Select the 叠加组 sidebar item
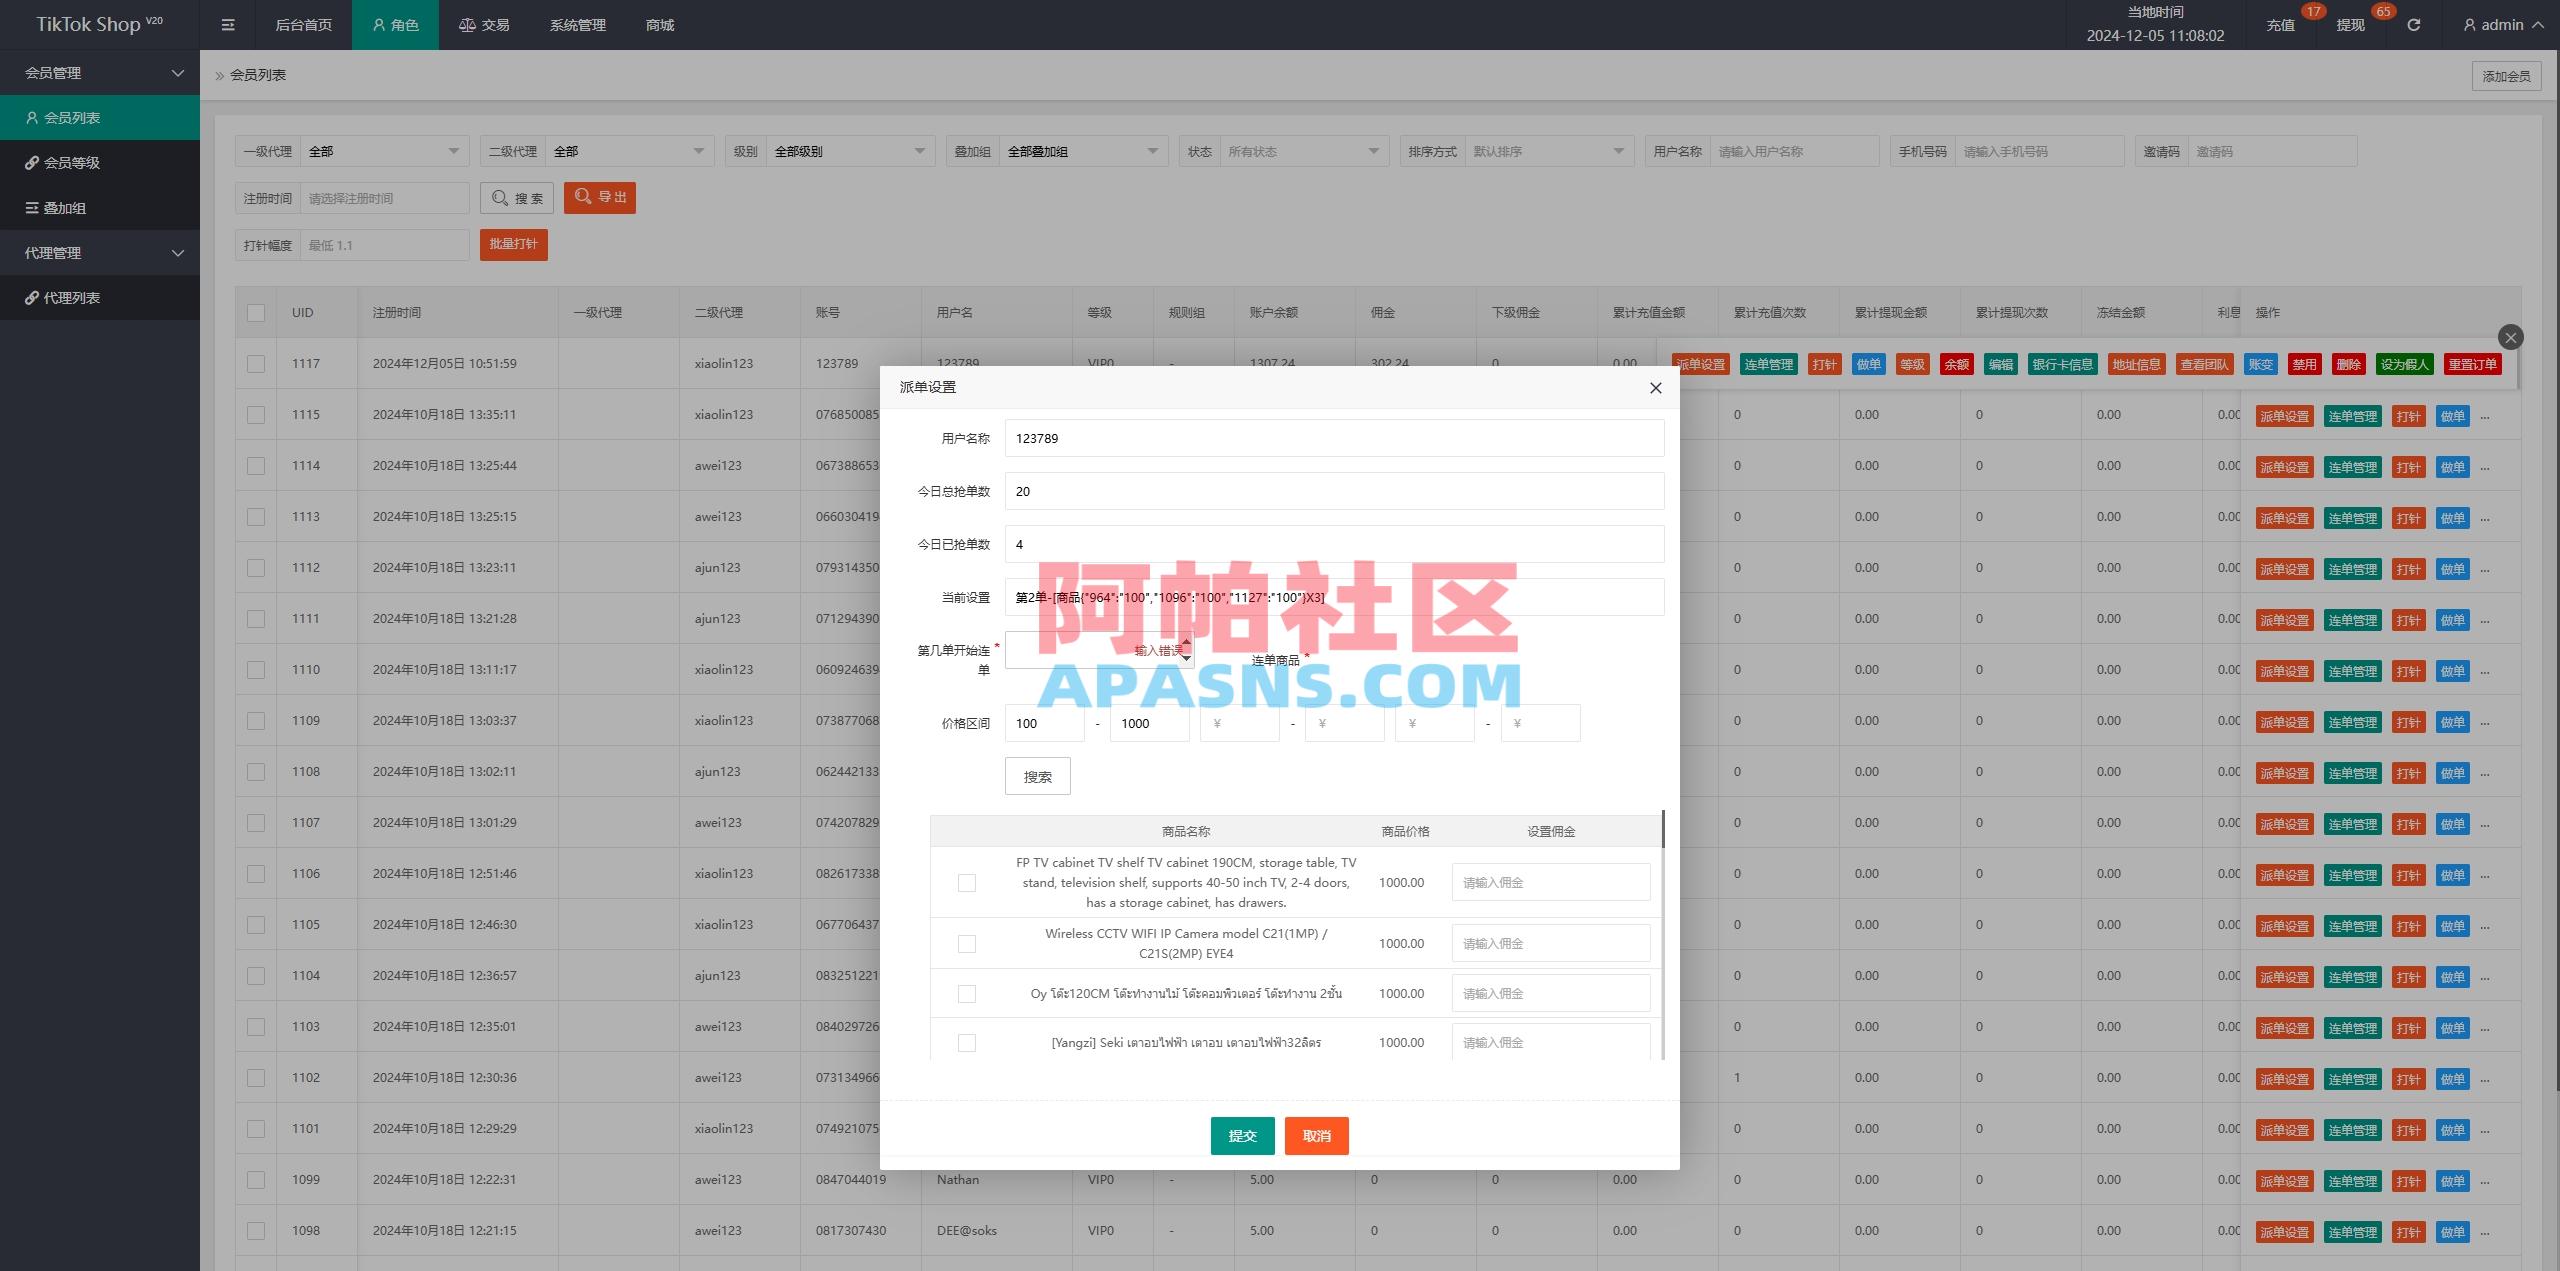 [x=66, y=207]
